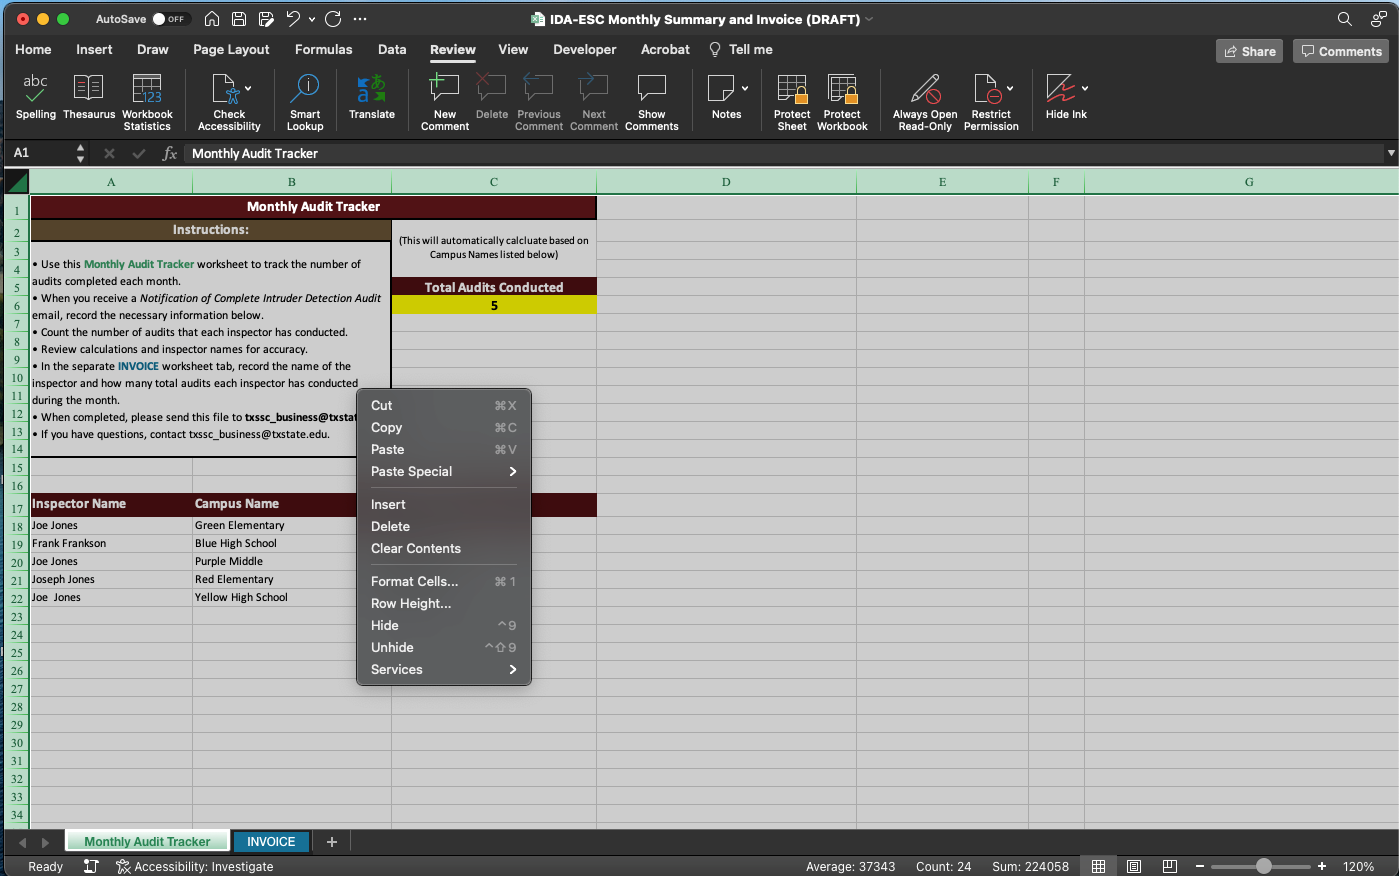Open the Comments panel
The width and height of the screenshot is (1399, 876).
coord(1340,49)
